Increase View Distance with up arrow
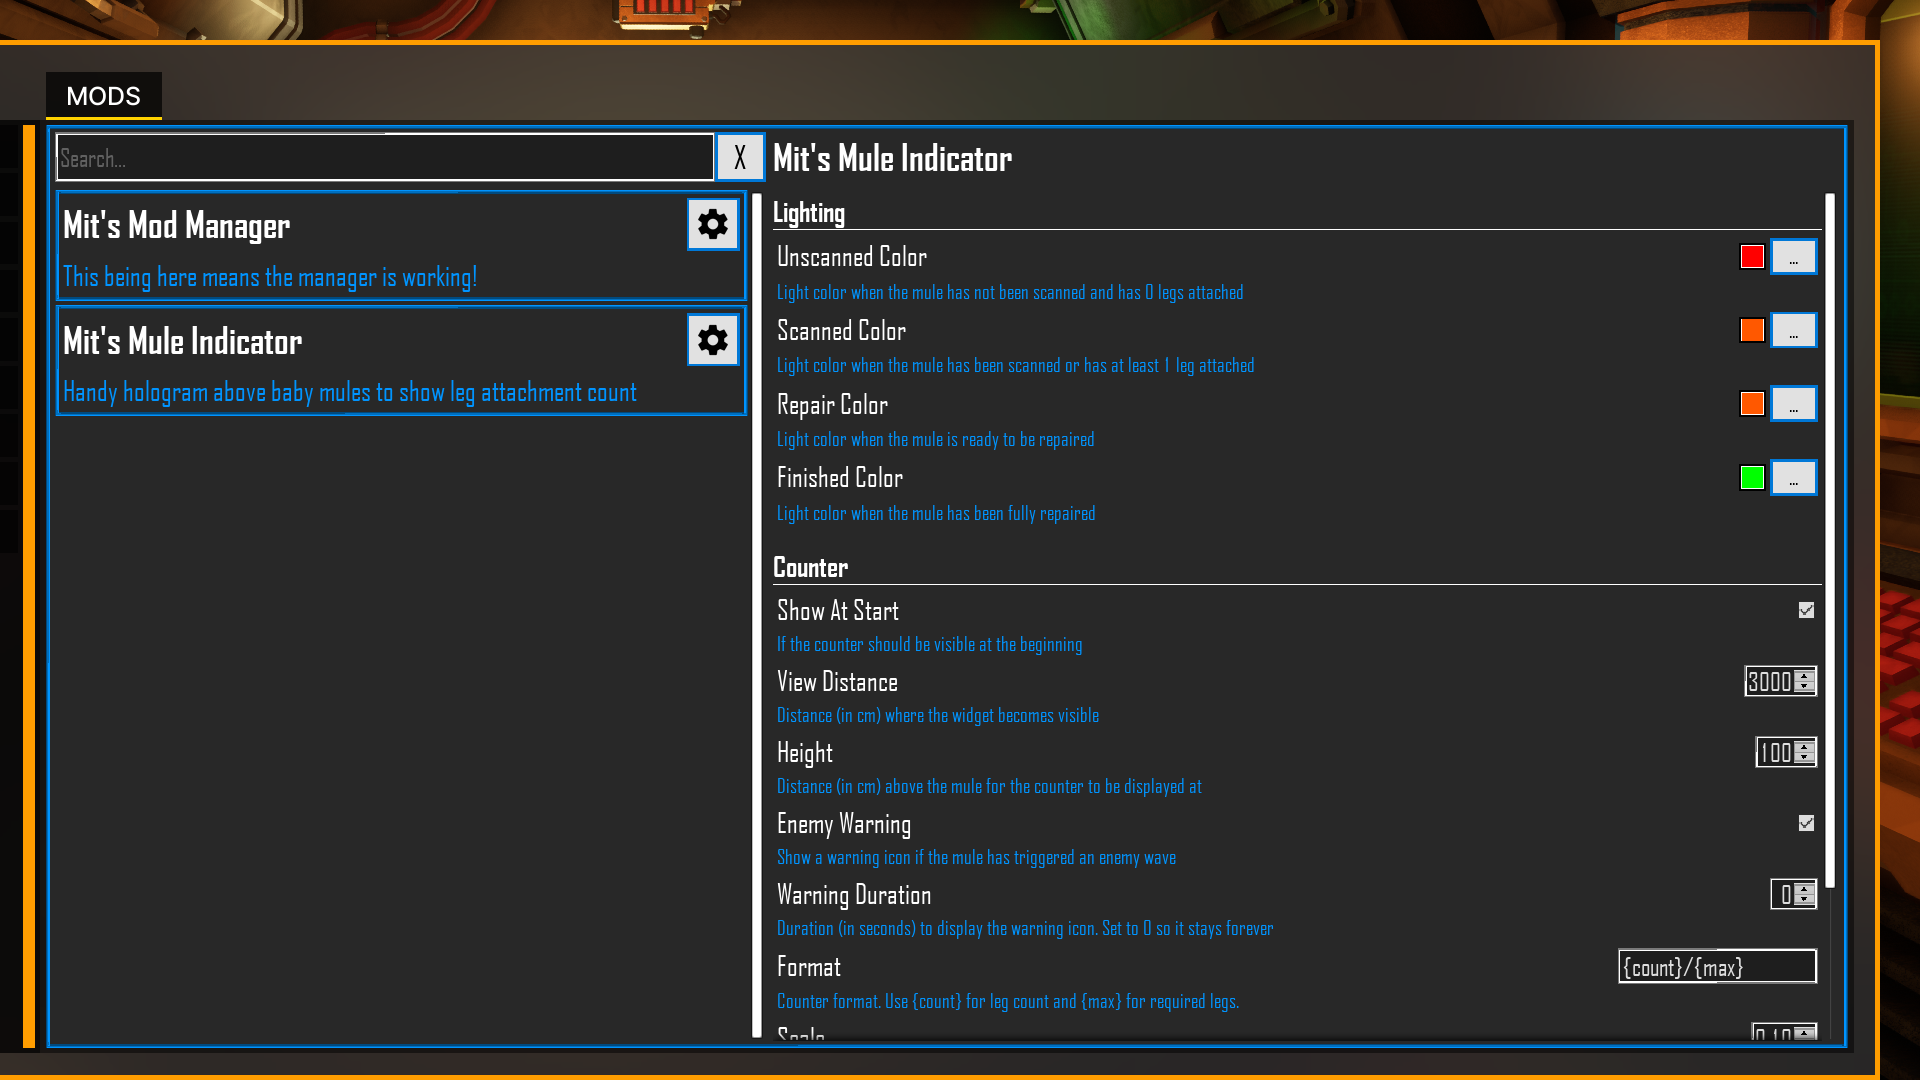Image resolution: width=1920 pixels, height=1080 pixels. (x=1804, y=675)
